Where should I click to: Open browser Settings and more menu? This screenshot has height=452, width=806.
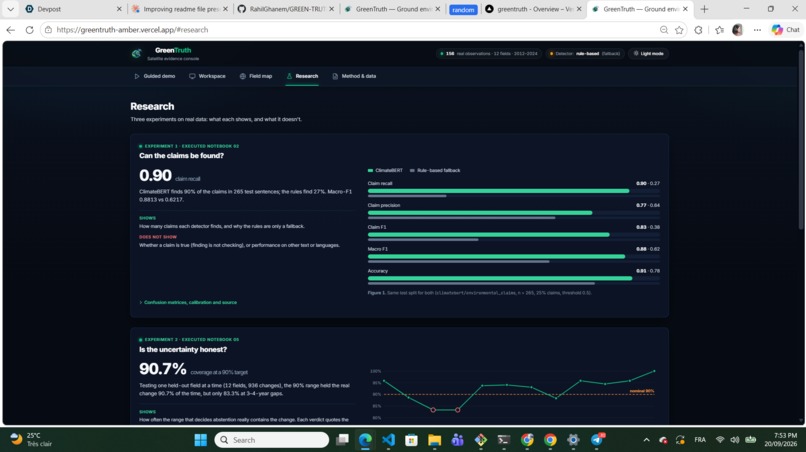coord(757,30)
